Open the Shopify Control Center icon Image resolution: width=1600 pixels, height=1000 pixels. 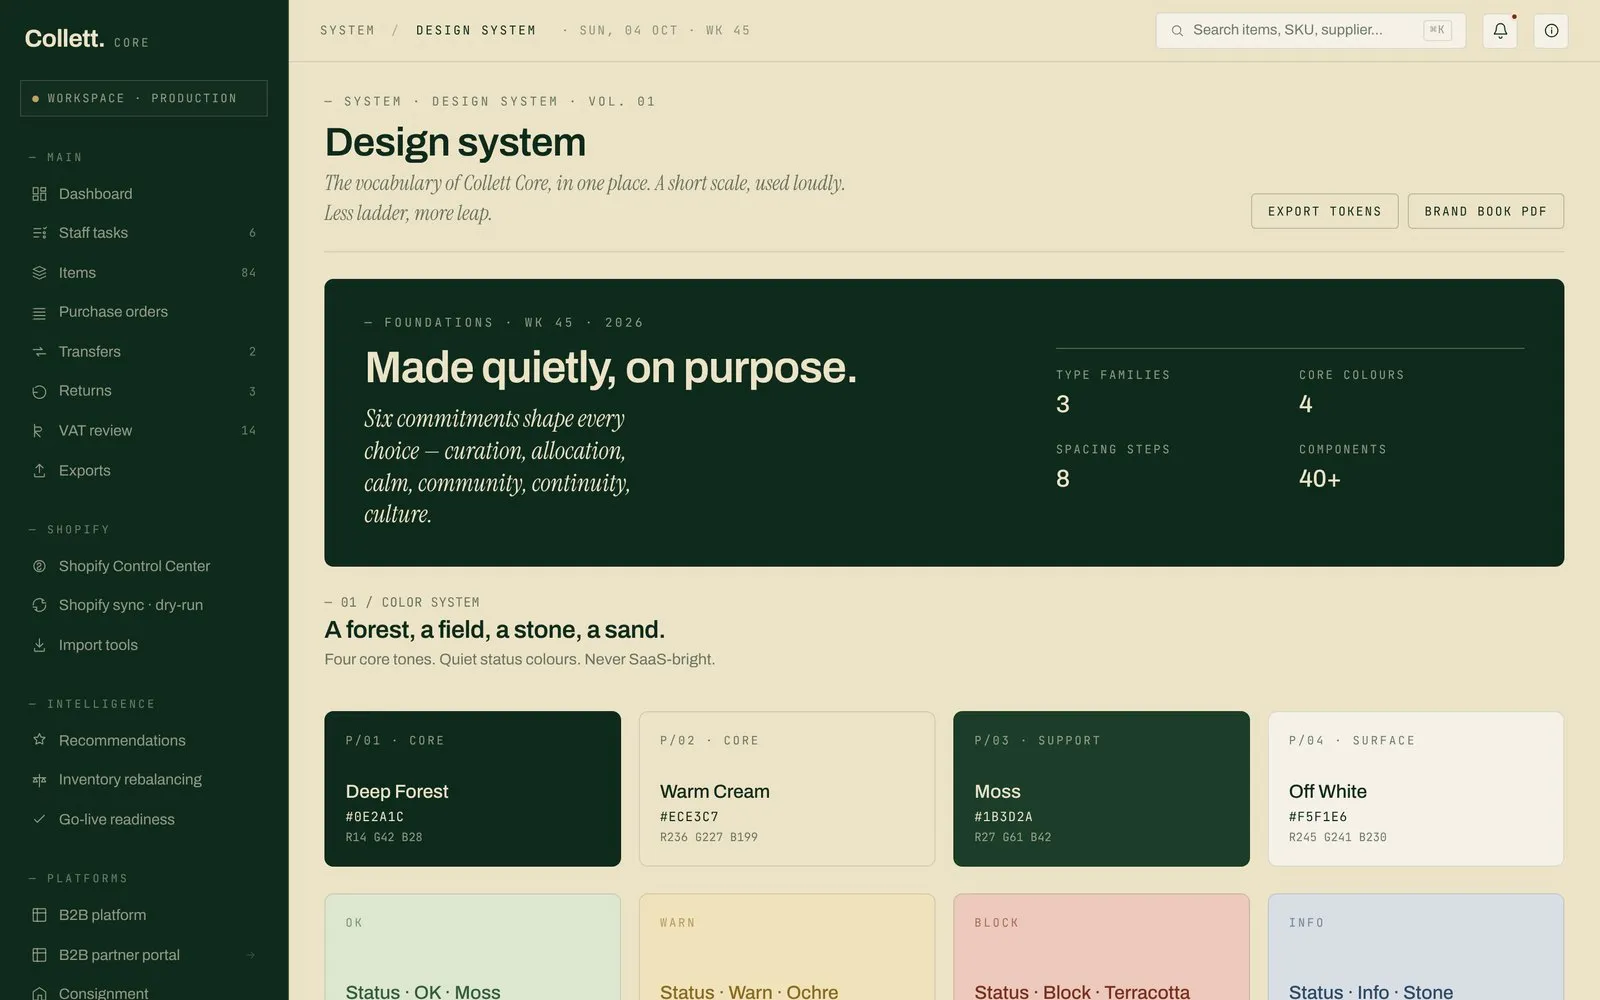coord(39,566)
